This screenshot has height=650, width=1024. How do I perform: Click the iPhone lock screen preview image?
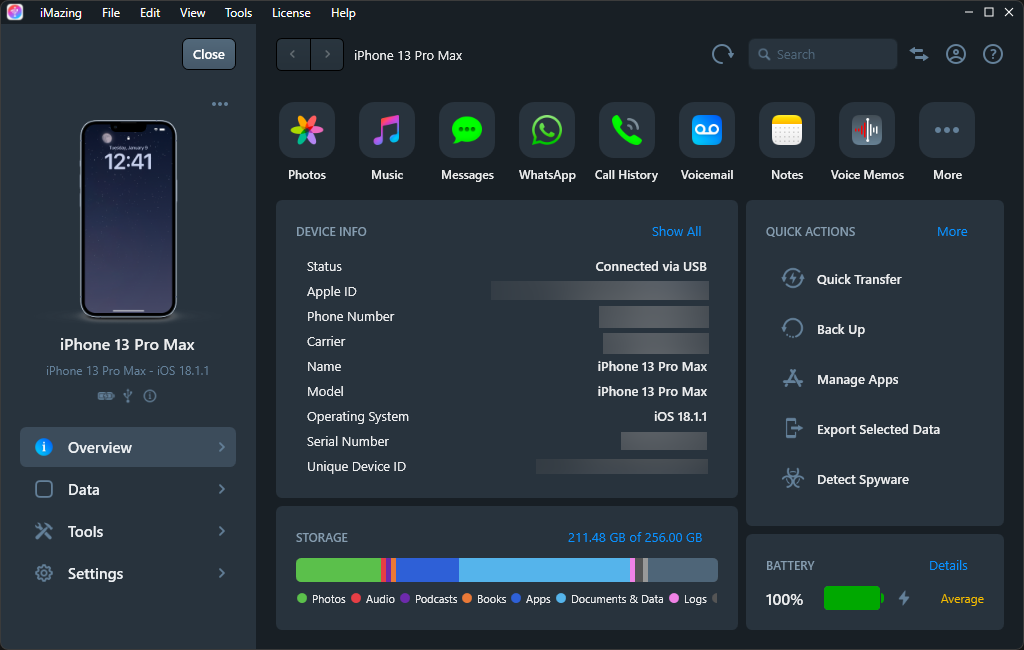(129, 219)
